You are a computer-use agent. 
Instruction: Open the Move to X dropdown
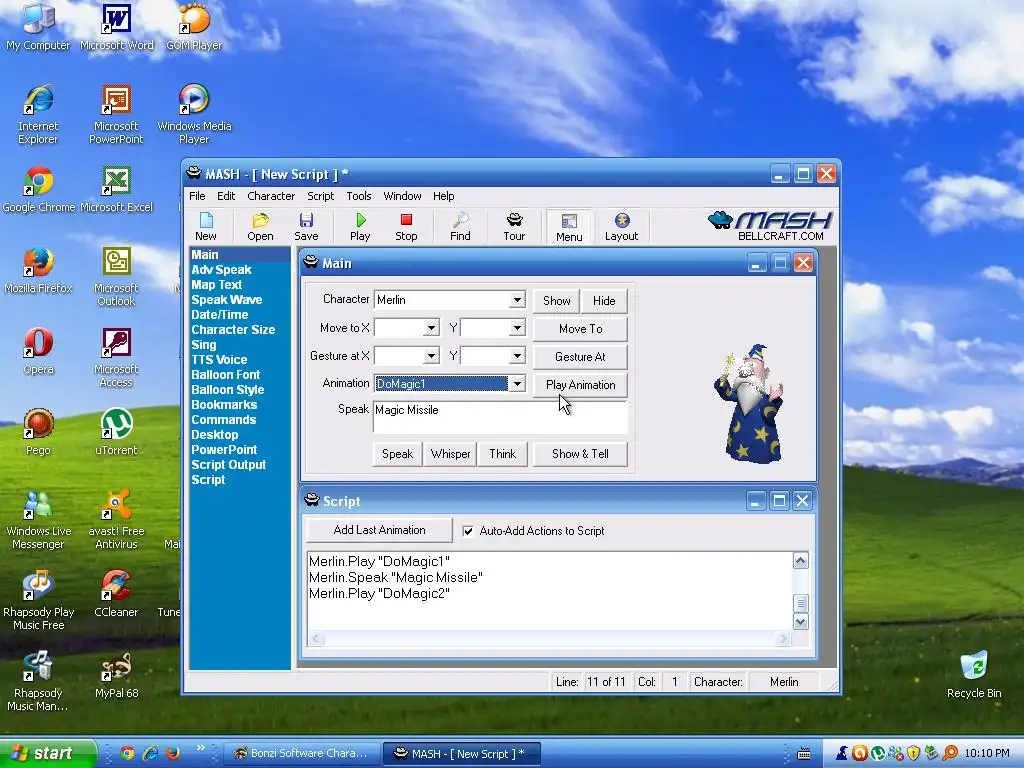coord(431,328)
